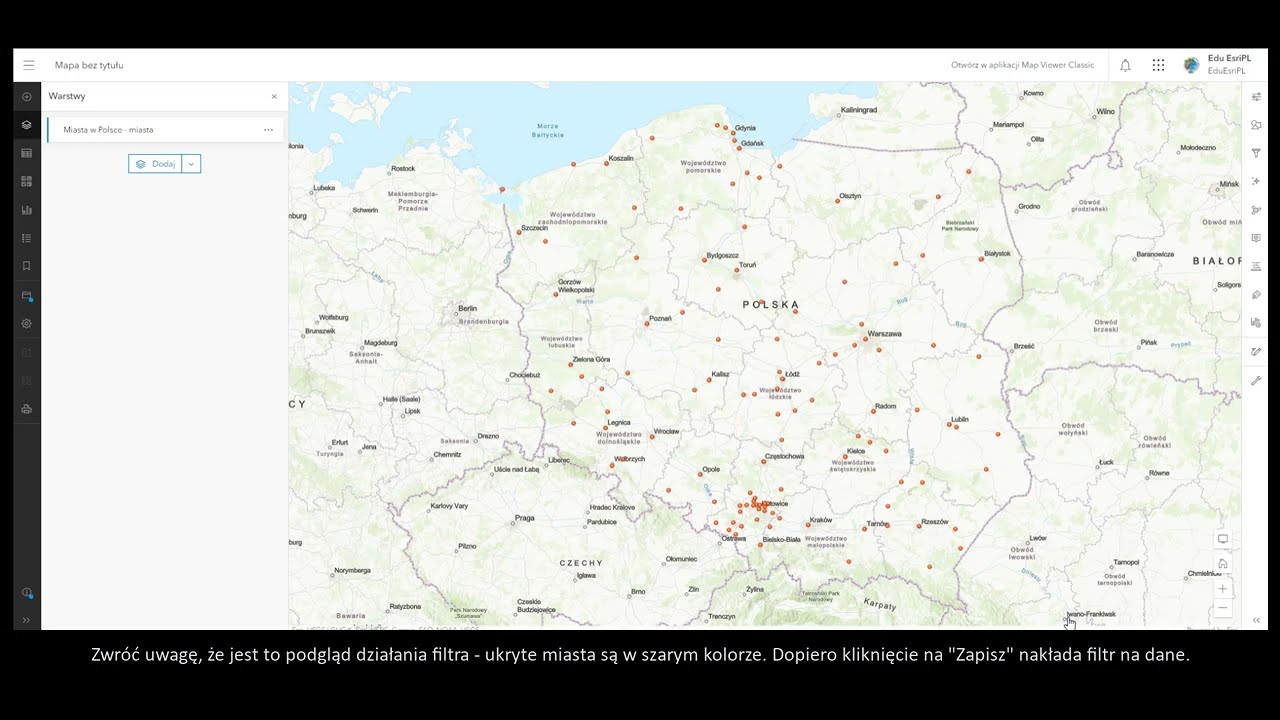Close the Warstwy panel

click(x=274, y=96)
